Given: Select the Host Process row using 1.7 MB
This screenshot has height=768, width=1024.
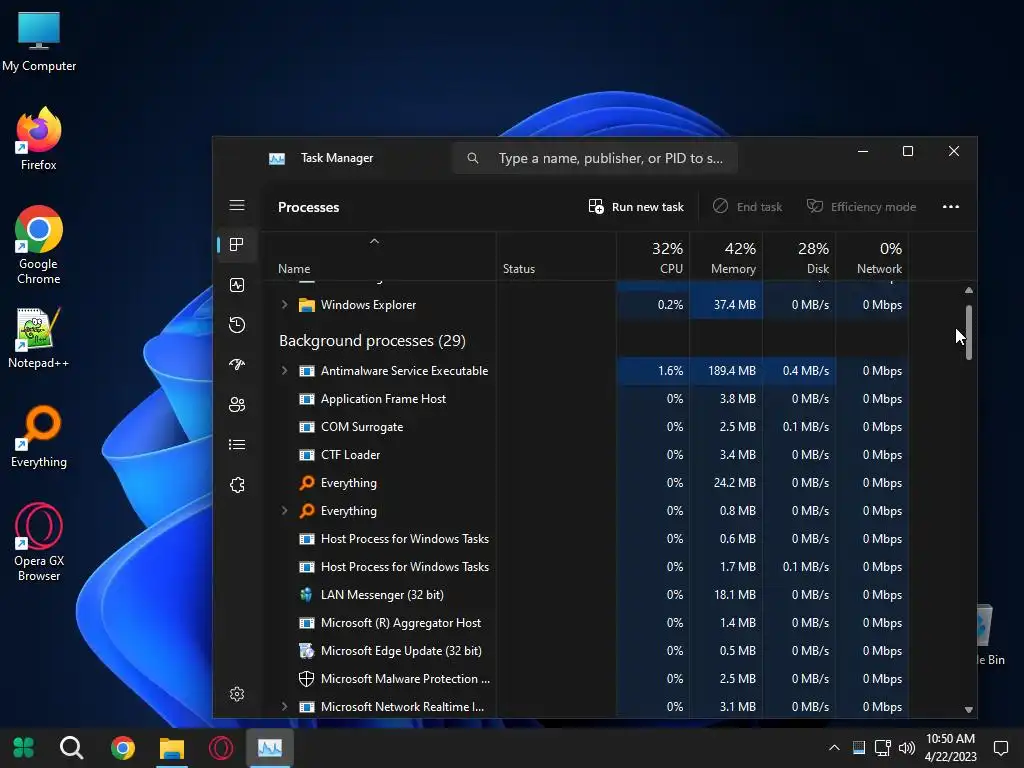Looking at the screenshot, I should 586,567.
